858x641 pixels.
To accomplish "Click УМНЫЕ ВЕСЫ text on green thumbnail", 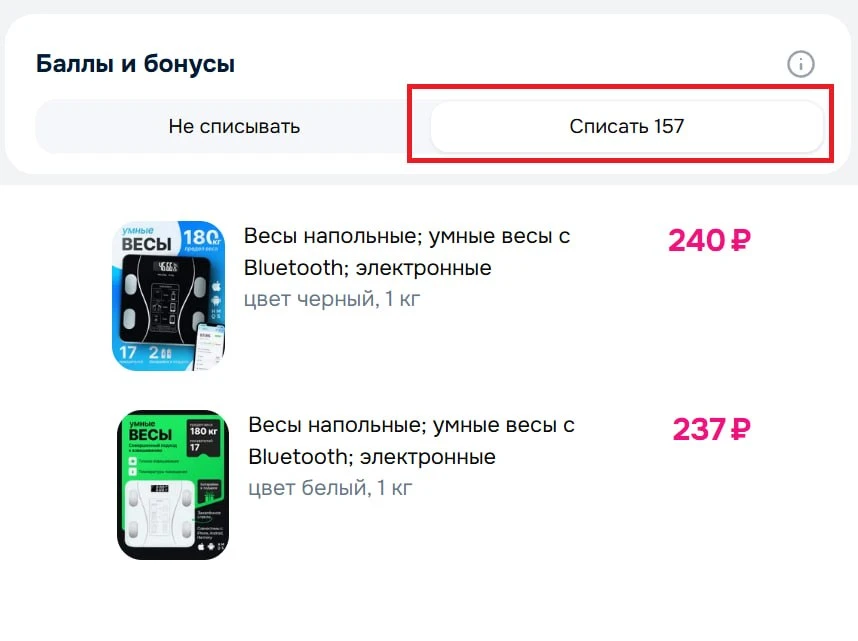I will click(x=149, y=430).
